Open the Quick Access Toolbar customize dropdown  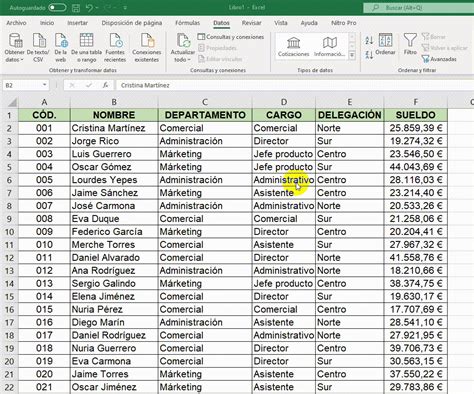coord(125,8)
